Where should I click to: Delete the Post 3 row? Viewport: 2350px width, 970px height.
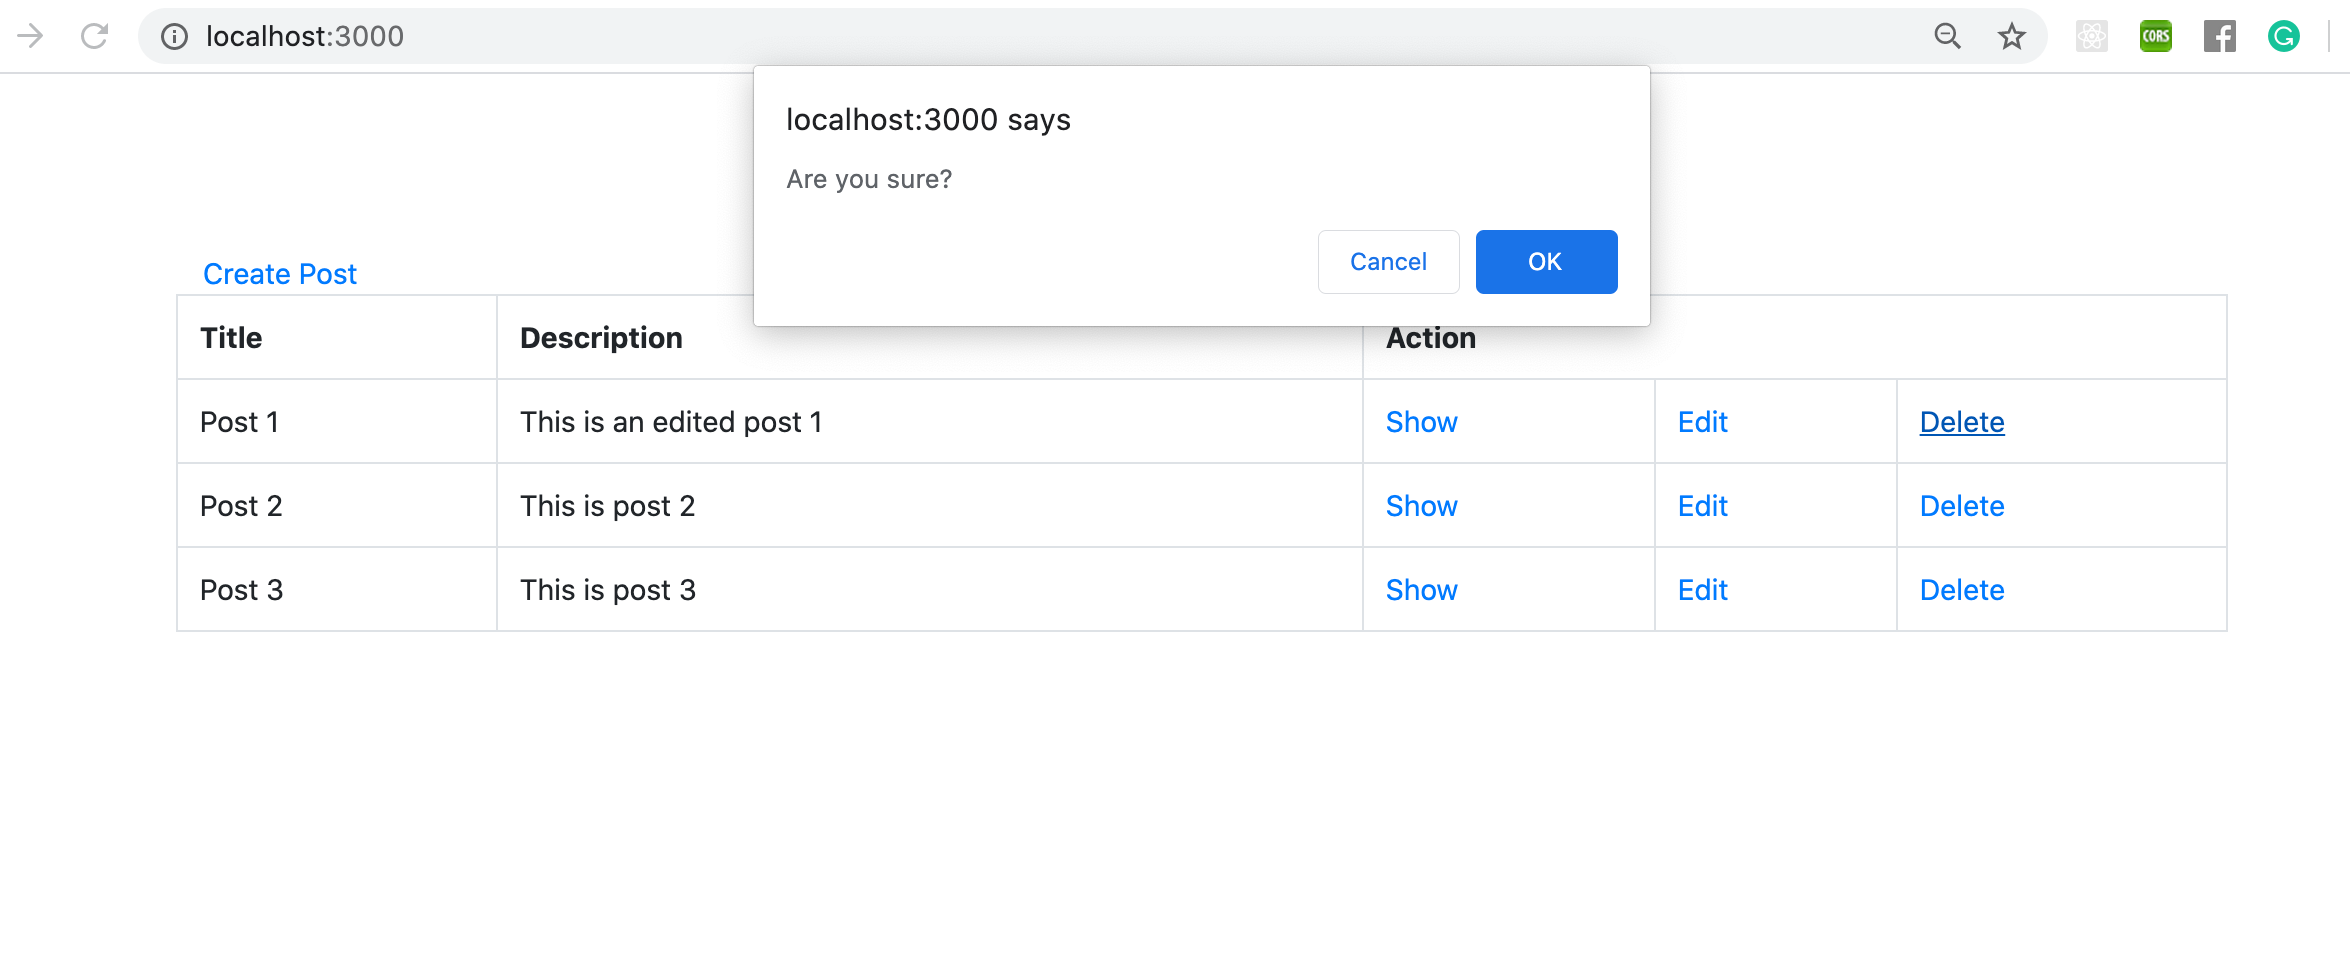coord(1961,590)
